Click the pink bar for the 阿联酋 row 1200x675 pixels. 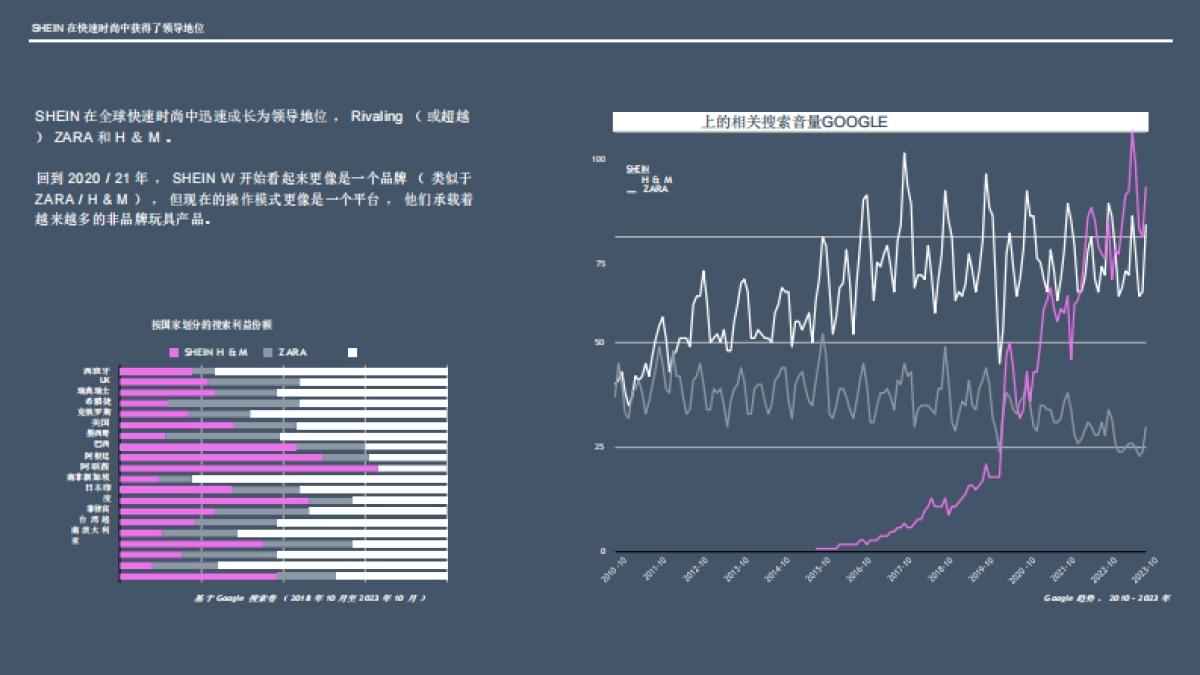click(248, 467)
